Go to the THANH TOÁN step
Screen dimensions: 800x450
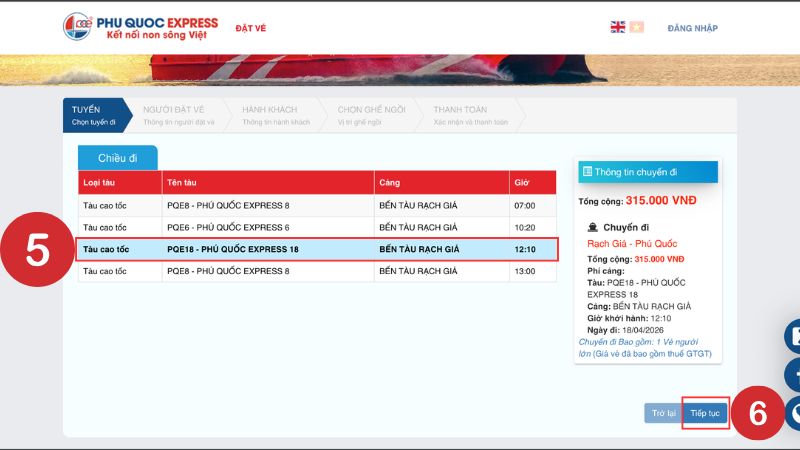(x=470, y=115)
